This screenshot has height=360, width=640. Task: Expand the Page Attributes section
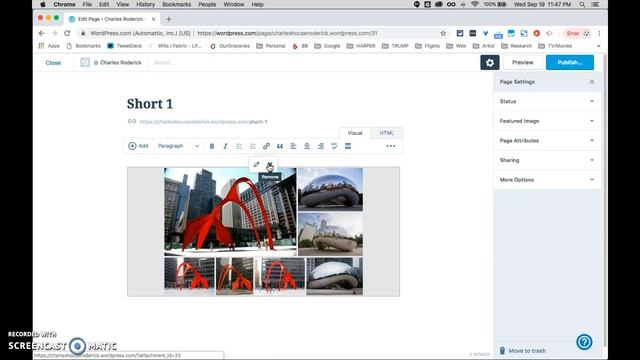click(x=547, y=140)
